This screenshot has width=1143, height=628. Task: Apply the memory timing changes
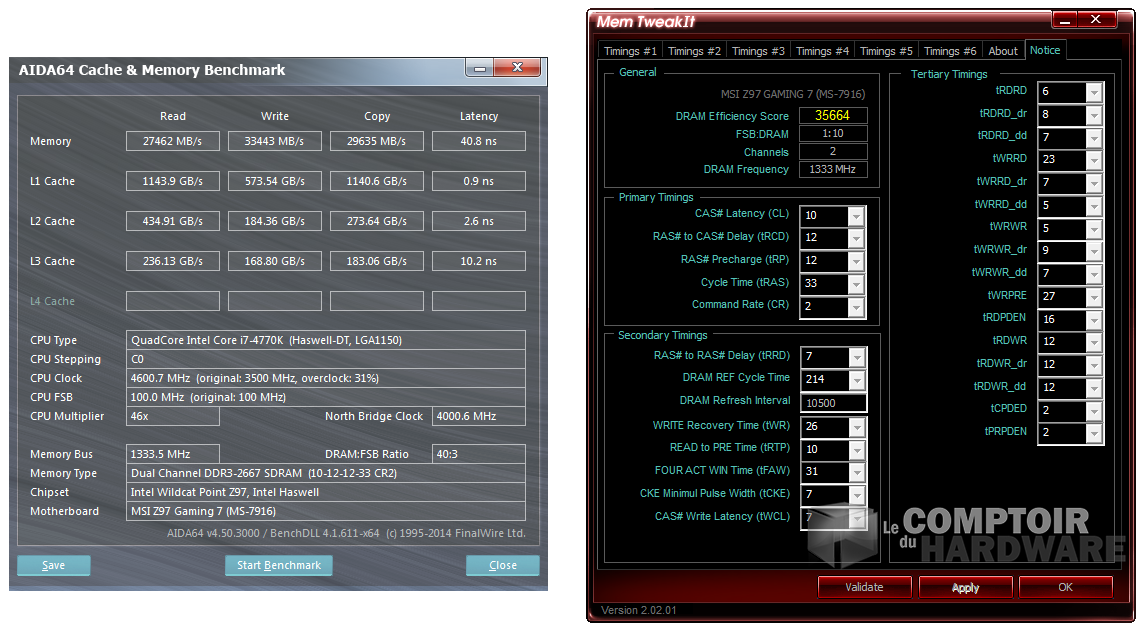(965, 587)
